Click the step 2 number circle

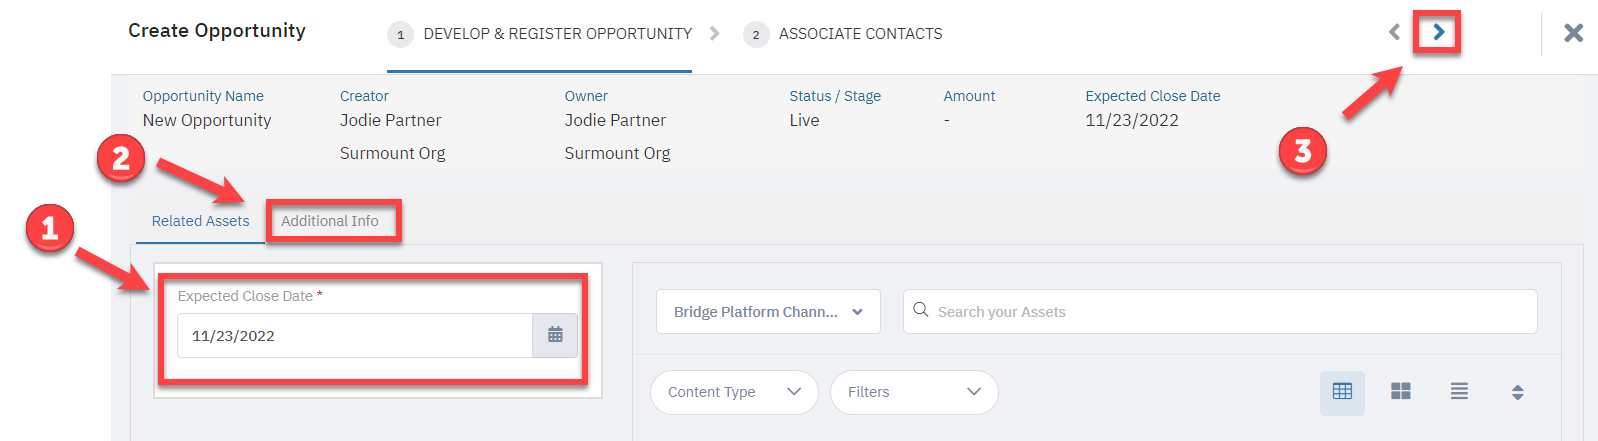pyautogui.click(x=756, y=35)
